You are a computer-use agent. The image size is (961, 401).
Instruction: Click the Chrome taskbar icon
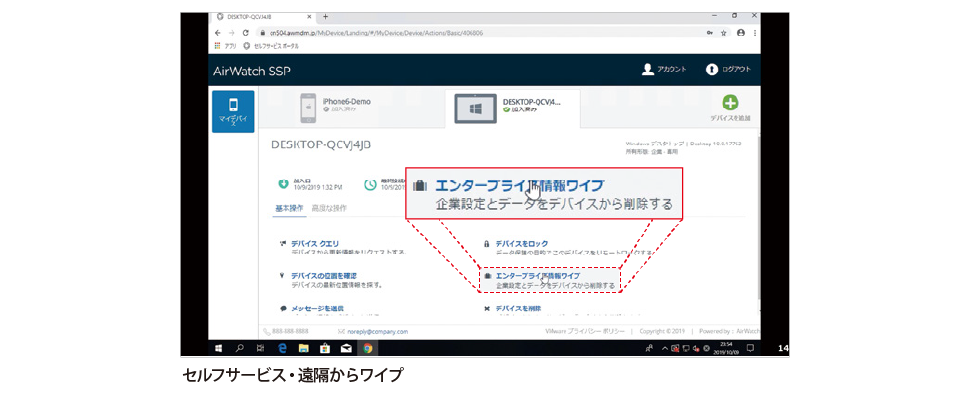point(367,348)
